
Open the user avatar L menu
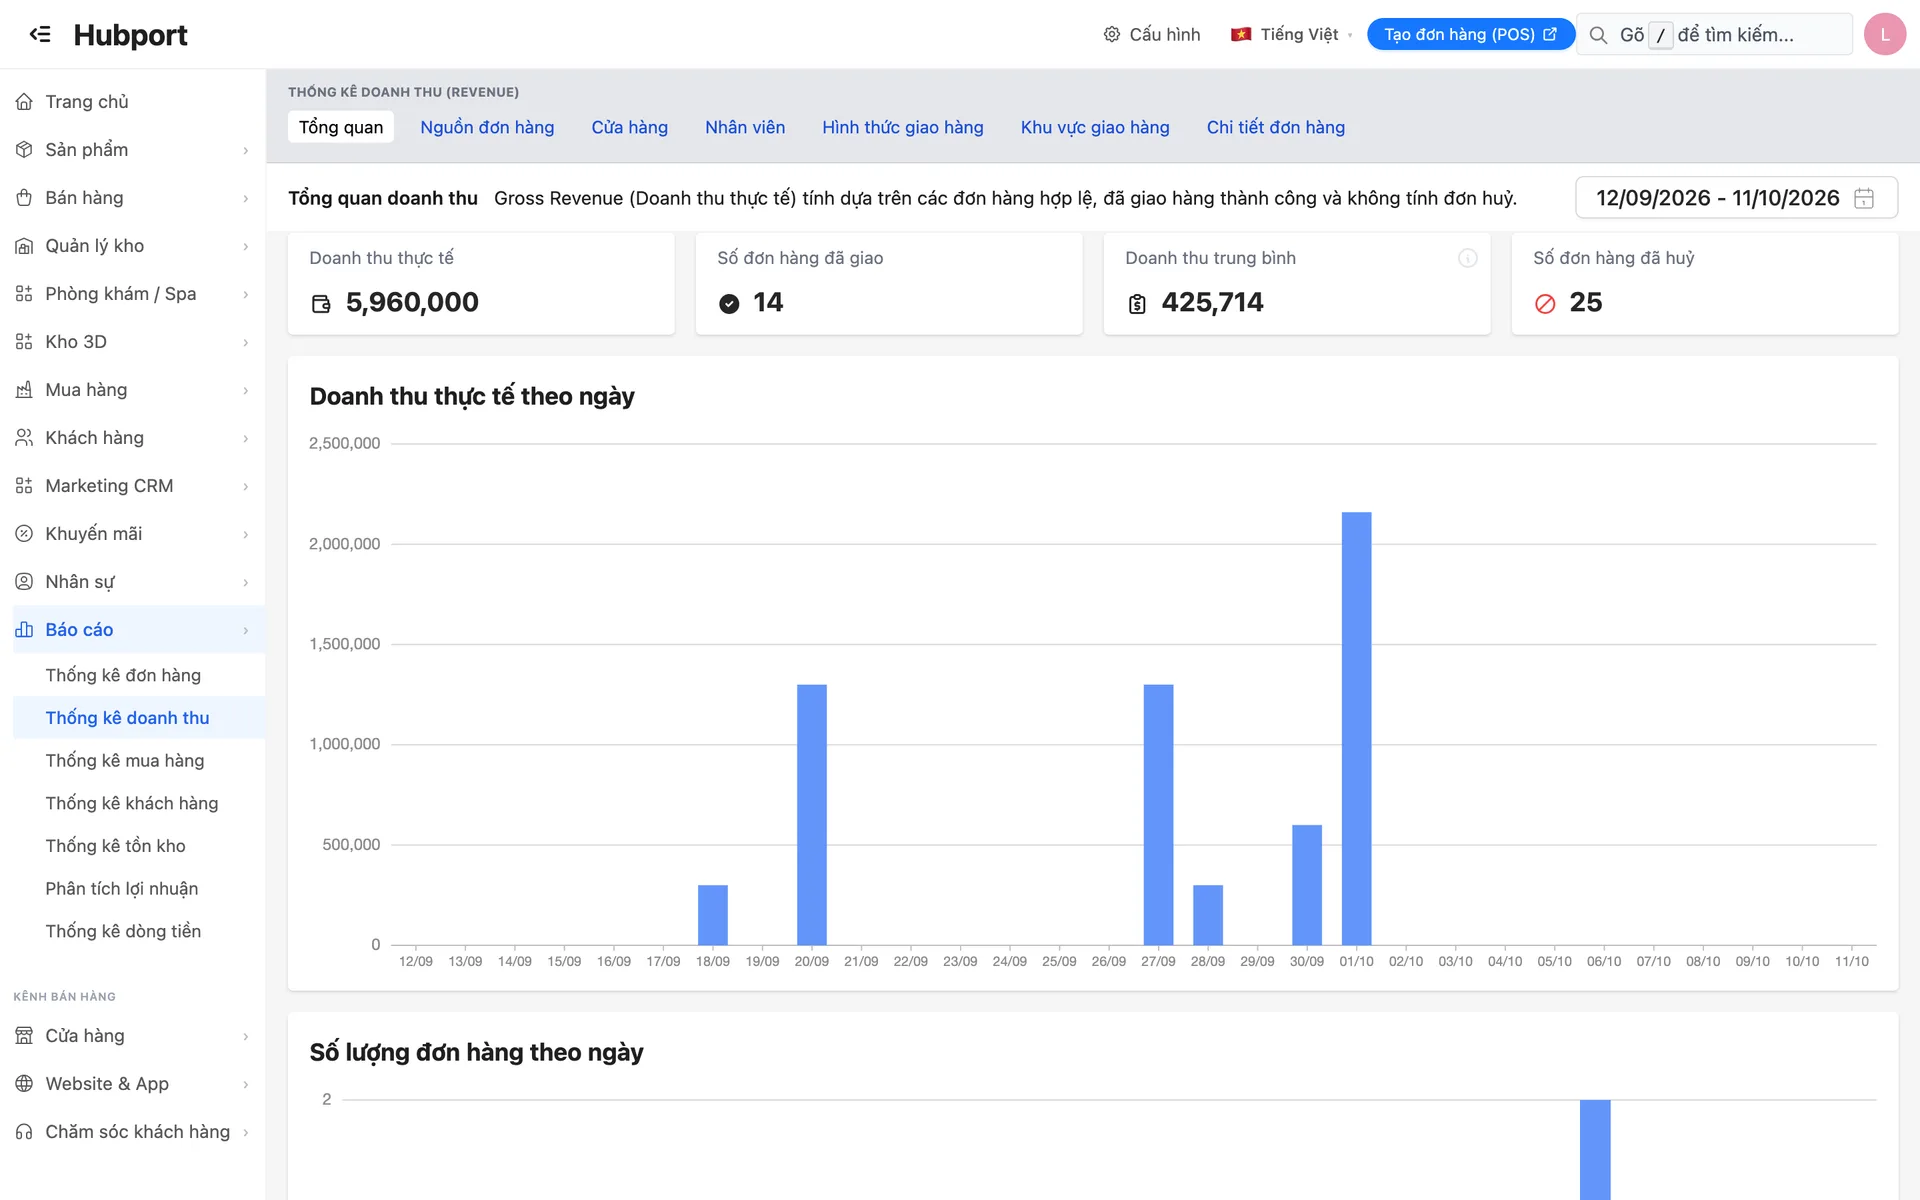click(x=1884, y=34)
